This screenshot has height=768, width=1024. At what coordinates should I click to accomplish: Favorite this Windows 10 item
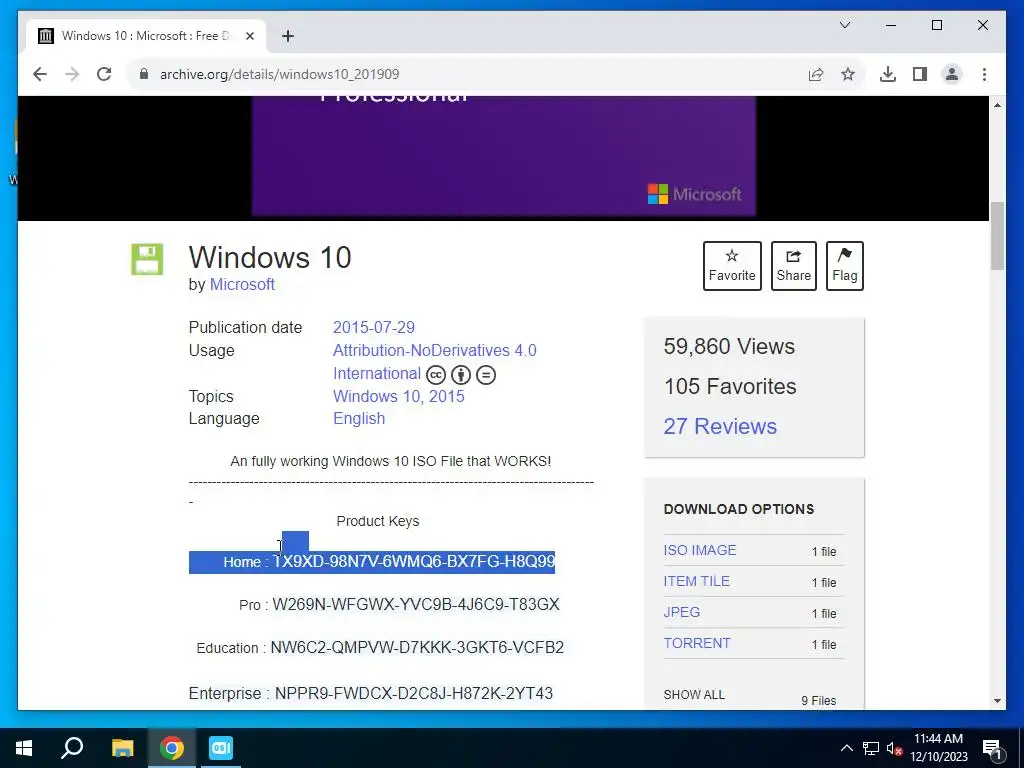coord(732,266)
